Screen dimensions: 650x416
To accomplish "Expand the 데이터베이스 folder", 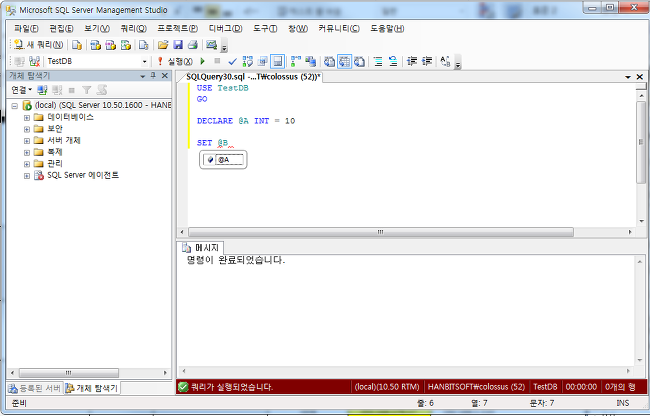I will [27, 118].
